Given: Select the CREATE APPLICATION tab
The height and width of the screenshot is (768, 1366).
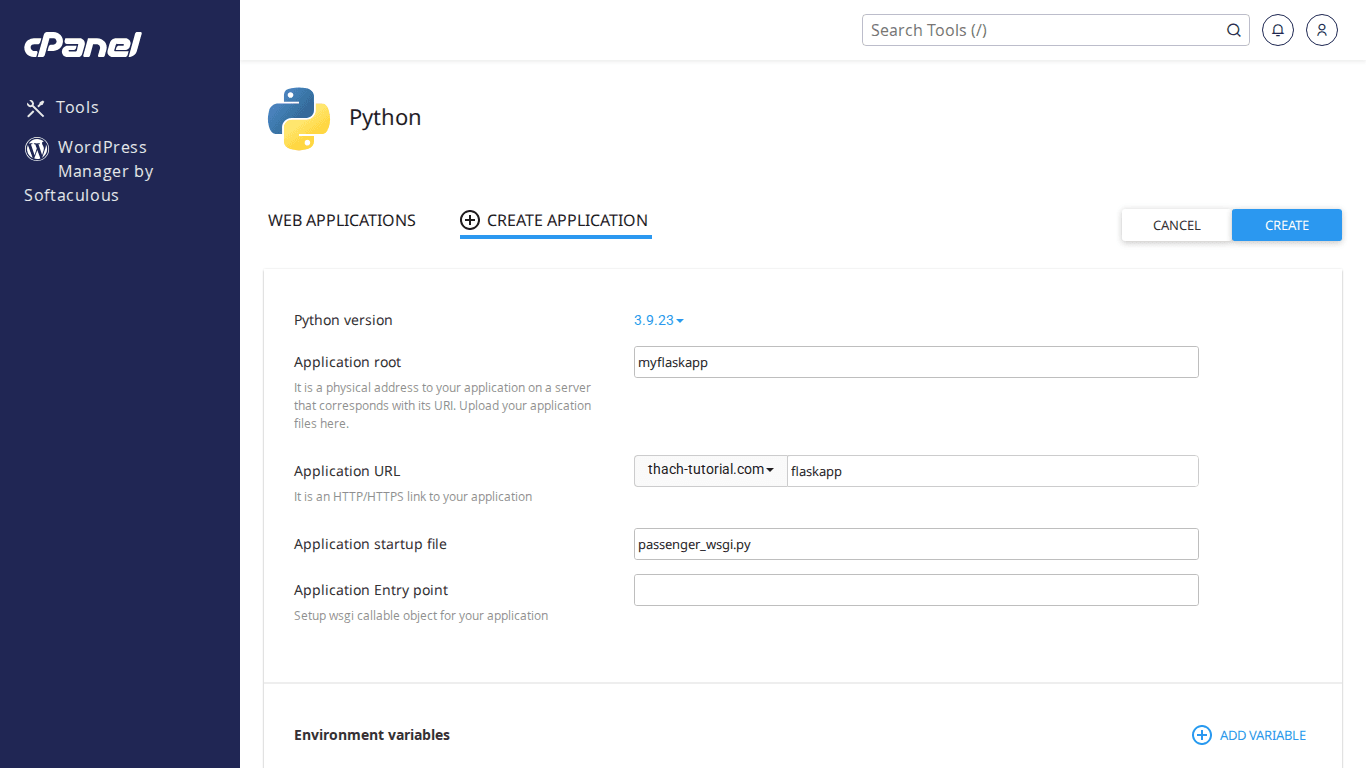Looking at the screenshot, I should [567, 220].
